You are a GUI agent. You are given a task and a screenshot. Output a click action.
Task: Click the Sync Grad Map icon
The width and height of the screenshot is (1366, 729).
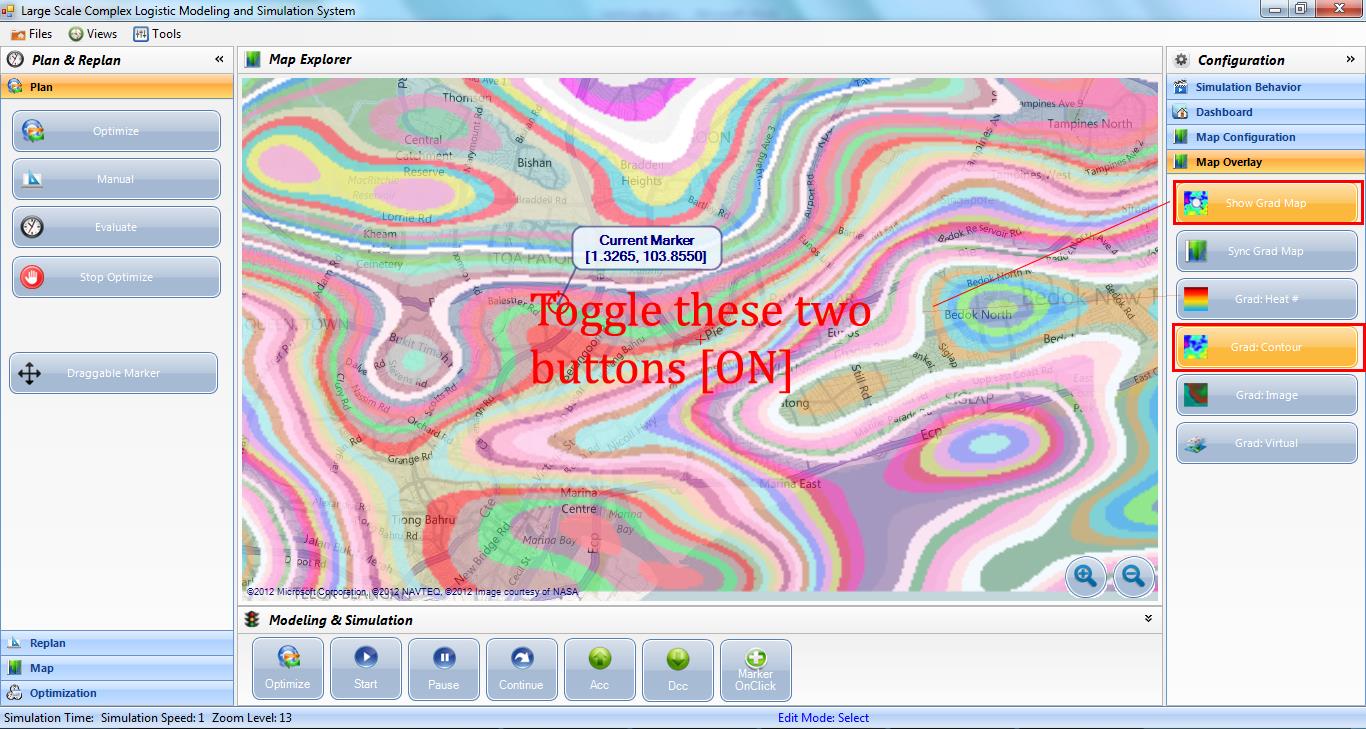[1266, 251]
